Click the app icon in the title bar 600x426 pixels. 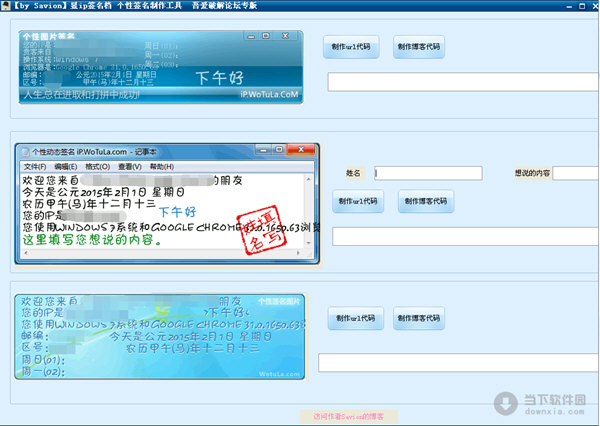coord(5,5)
